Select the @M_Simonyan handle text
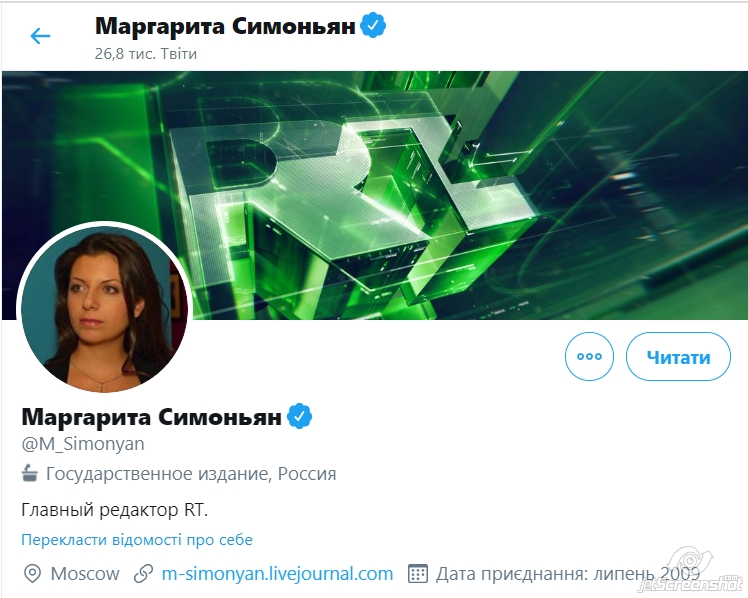Viewport: 748px width, 598px height. click(83, 444)
